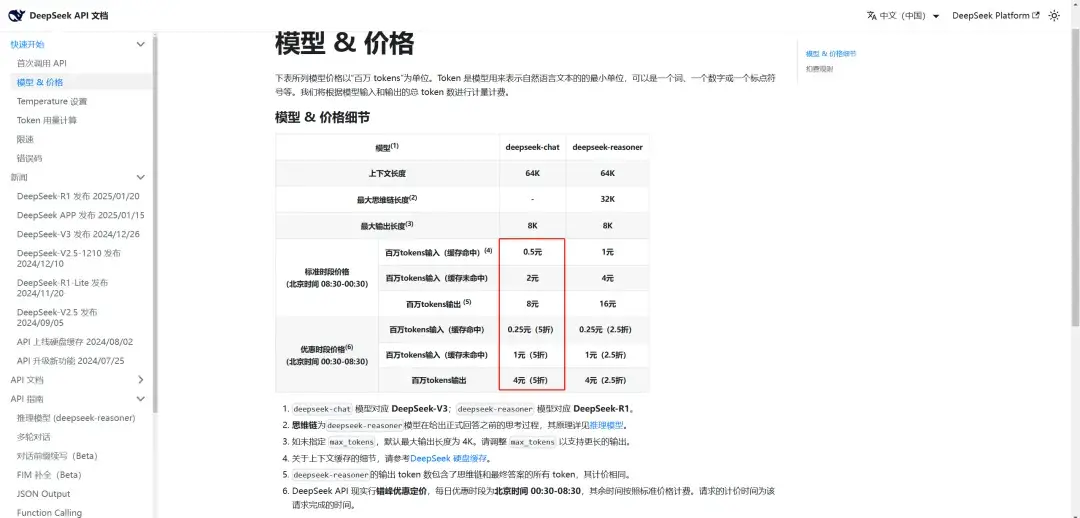This screenshot has width=1080, height=518.
Task: Jump to 扣费规则 in page outline
Action: [820, 69]
